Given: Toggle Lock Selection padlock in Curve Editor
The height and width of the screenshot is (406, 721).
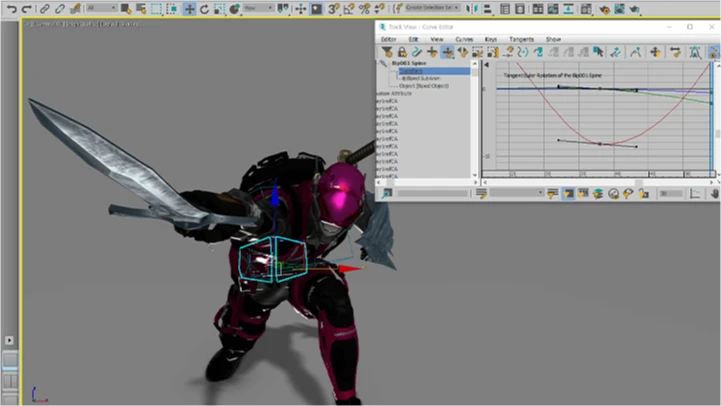Looking at the screenshot, I should pos(402,52).
